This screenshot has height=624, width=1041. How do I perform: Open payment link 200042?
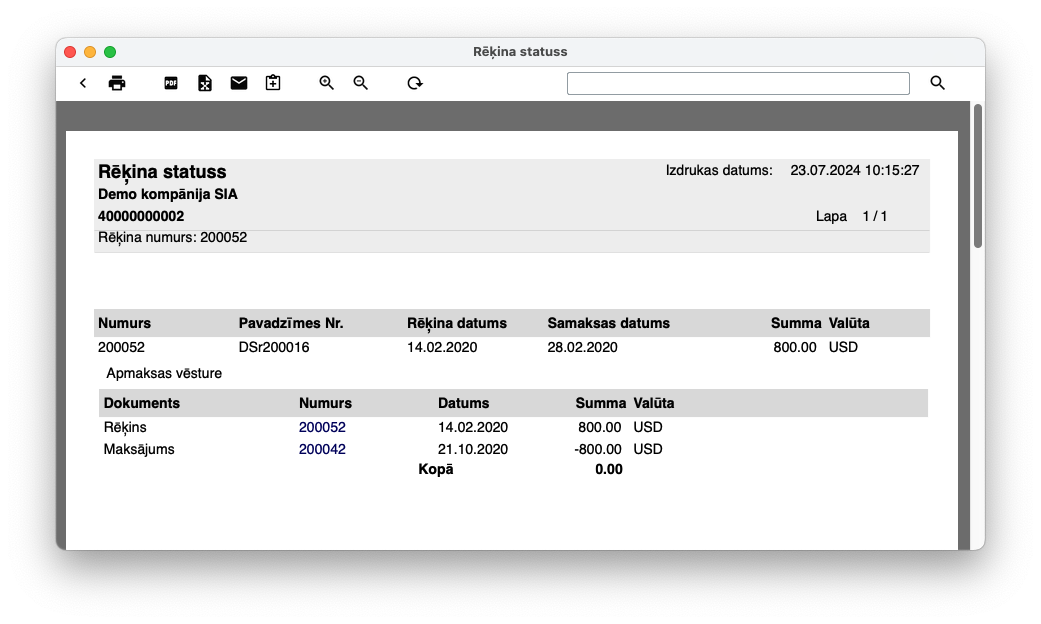click(322, 449)
